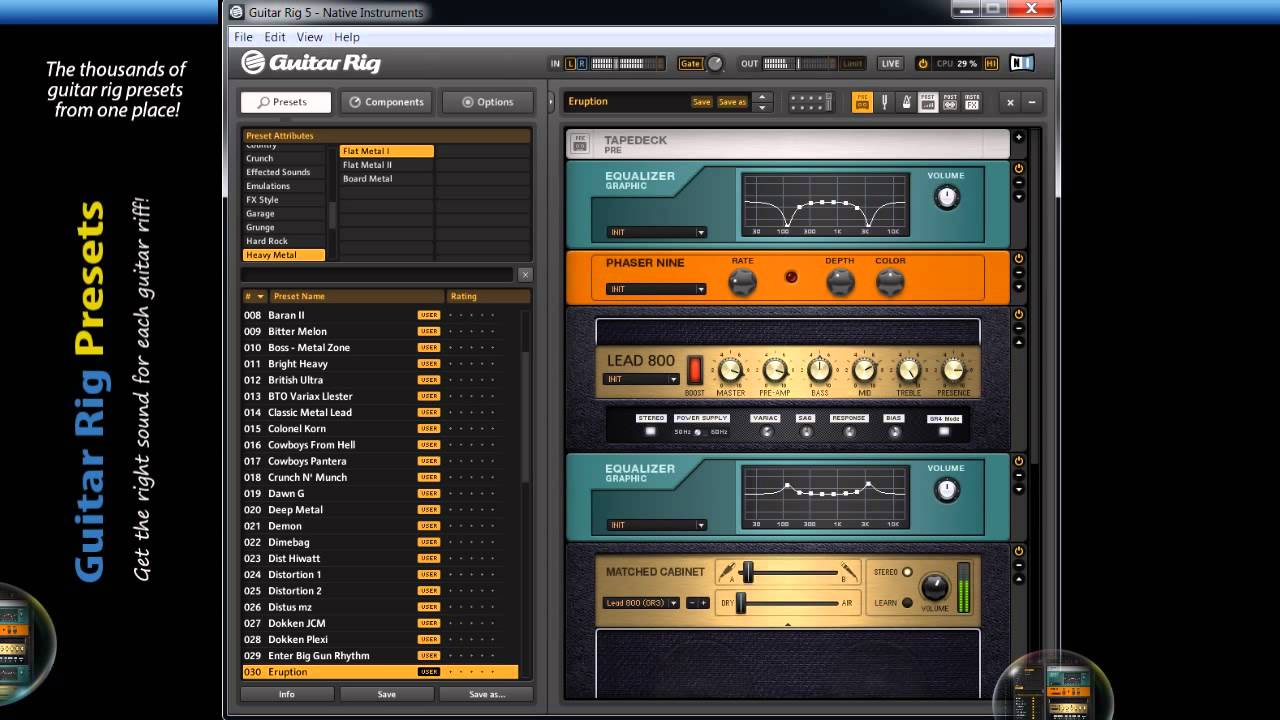The height and width of the screenshot is (720, 1280).
Task: Click the Guitar Rig logo
Action: 311,63
